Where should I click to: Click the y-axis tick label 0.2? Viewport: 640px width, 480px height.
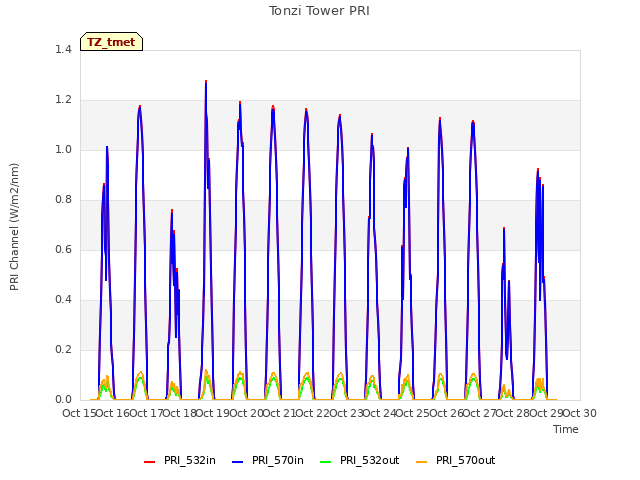(x=63, y=349)
